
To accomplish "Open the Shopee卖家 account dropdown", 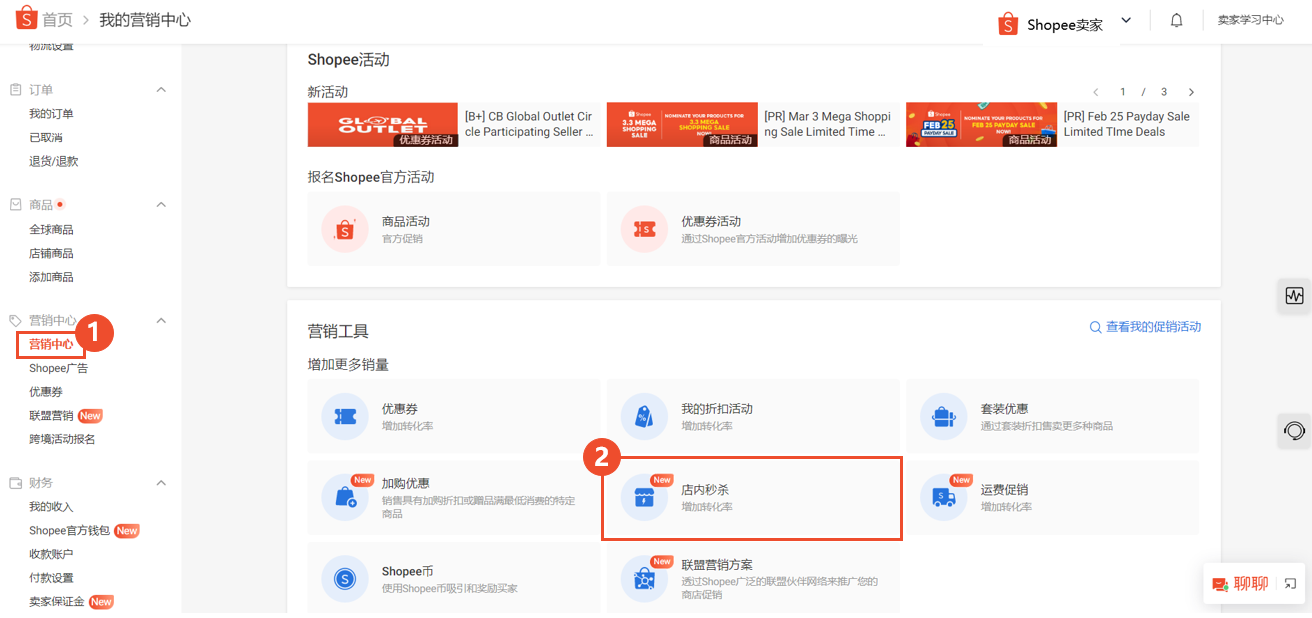I will point(1126,20).
